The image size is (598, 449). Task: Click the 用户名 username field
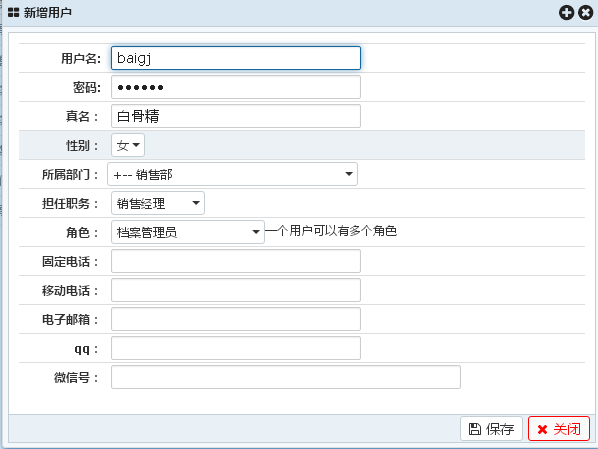[236, 58]
